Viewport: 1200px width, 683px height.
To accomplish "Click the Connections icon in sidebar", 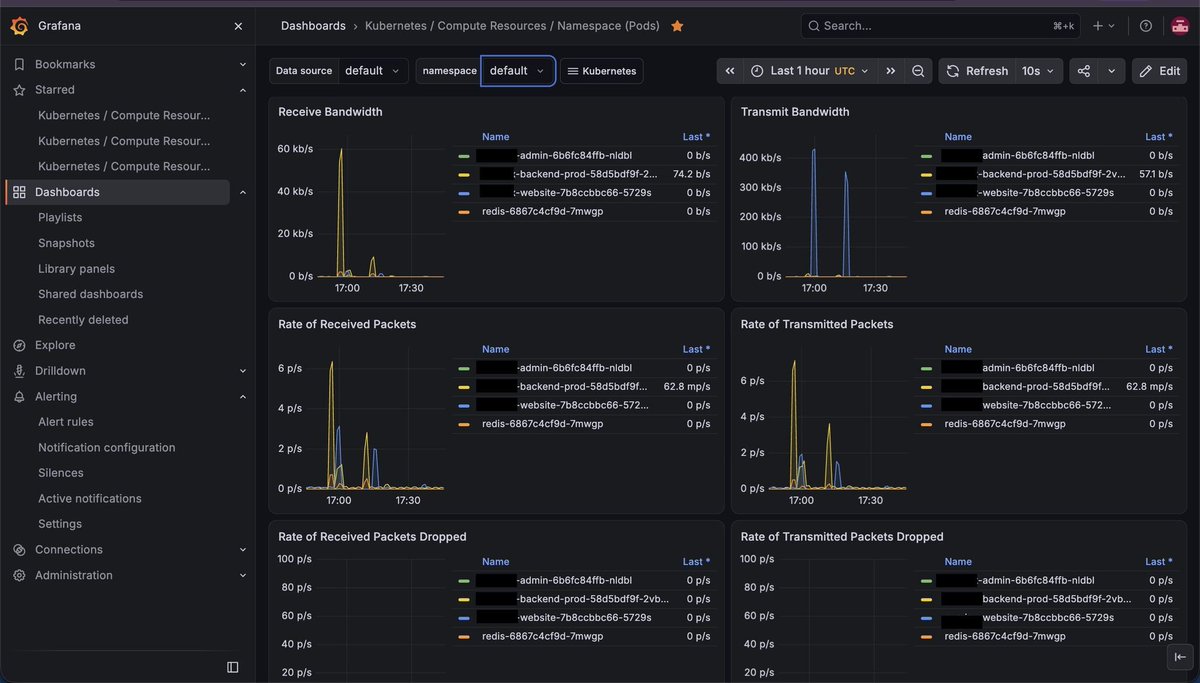I will 19,550.
